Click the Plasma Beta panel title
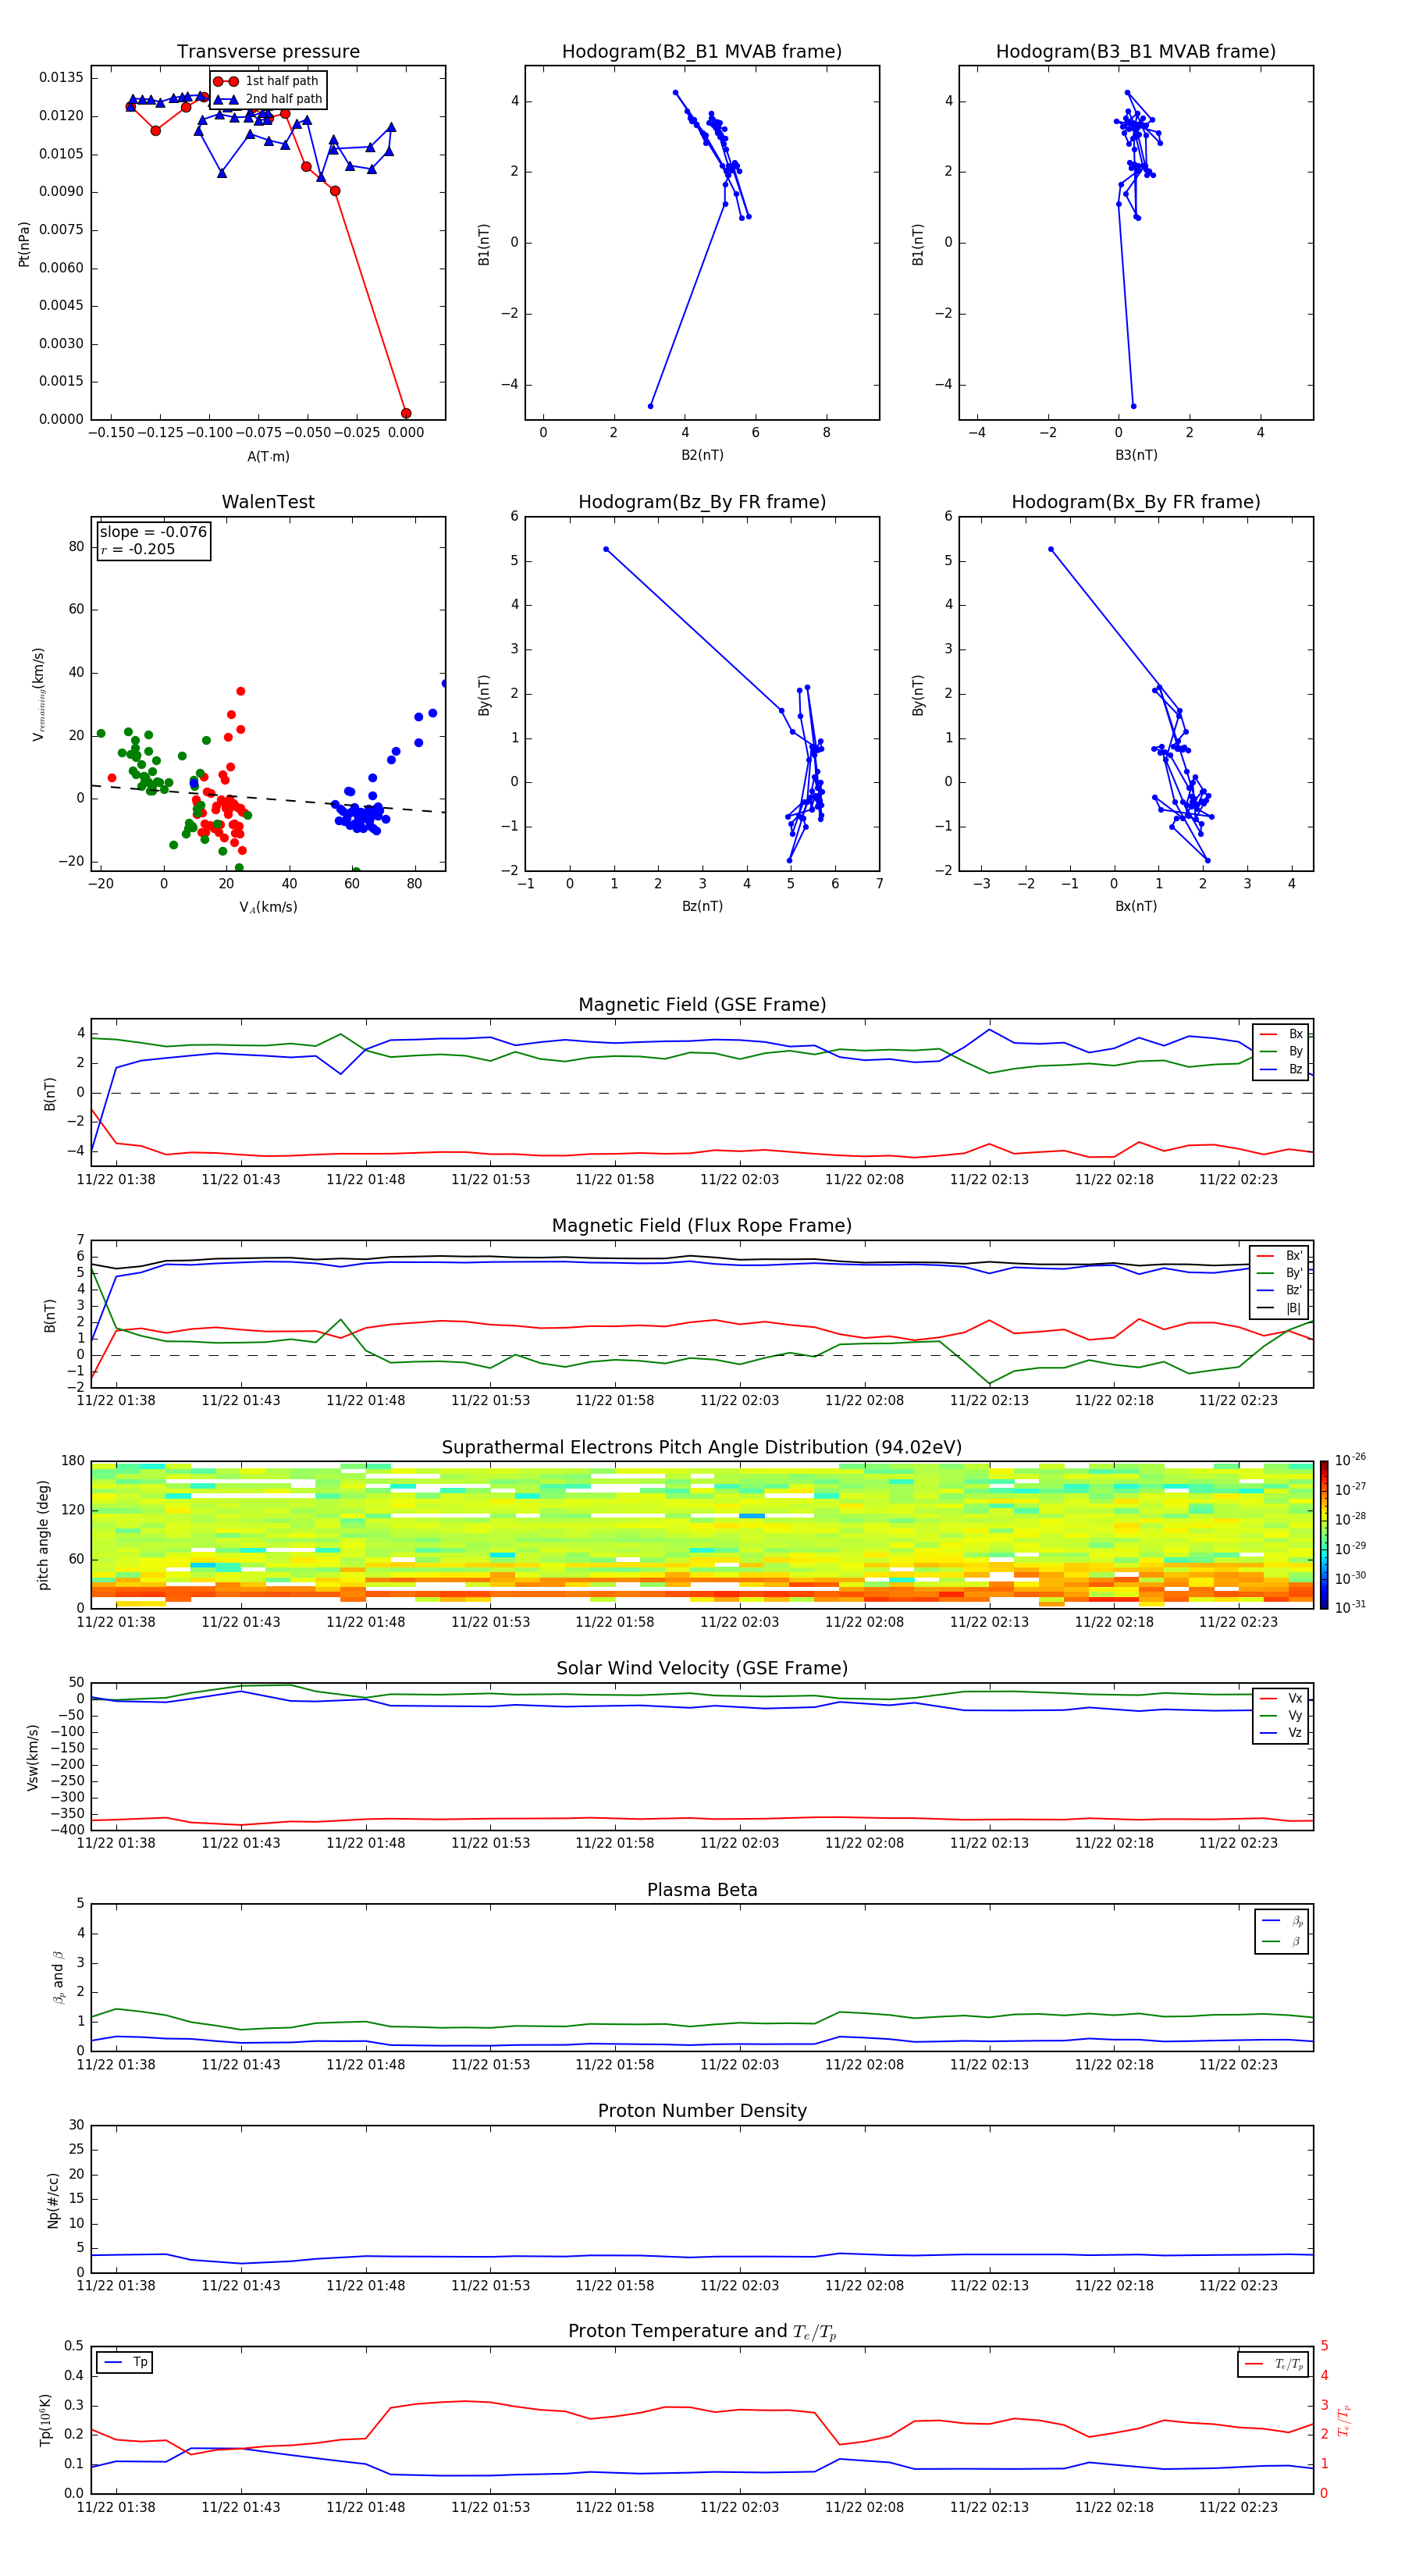Viewport: 1405px width, 2576px height. (702, 1890)
